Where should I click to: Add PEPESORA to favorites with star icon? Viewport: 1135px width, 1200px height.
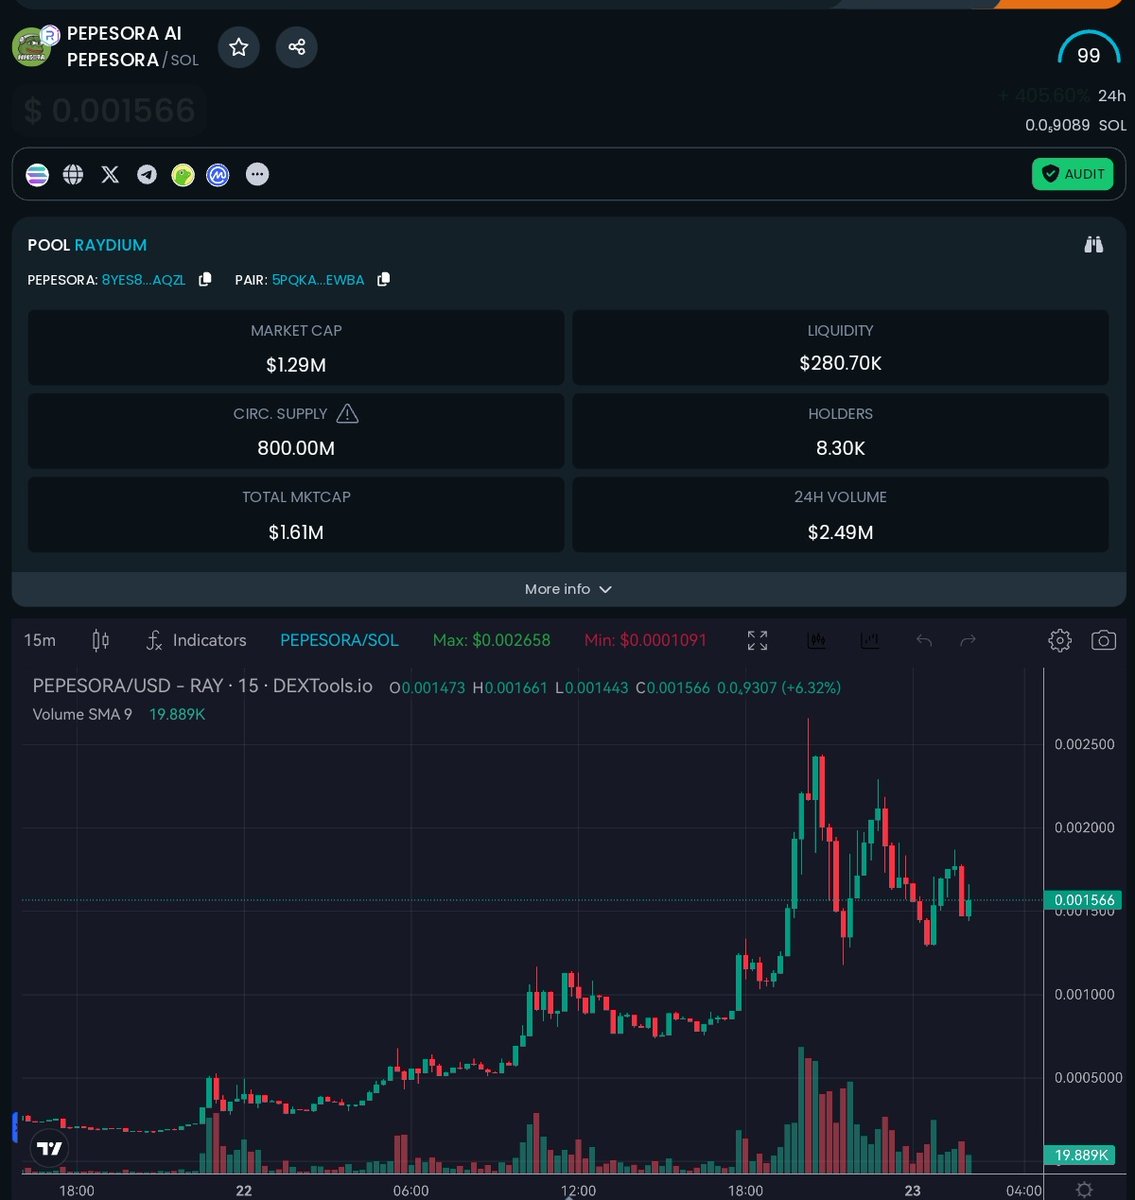point(238,47)
